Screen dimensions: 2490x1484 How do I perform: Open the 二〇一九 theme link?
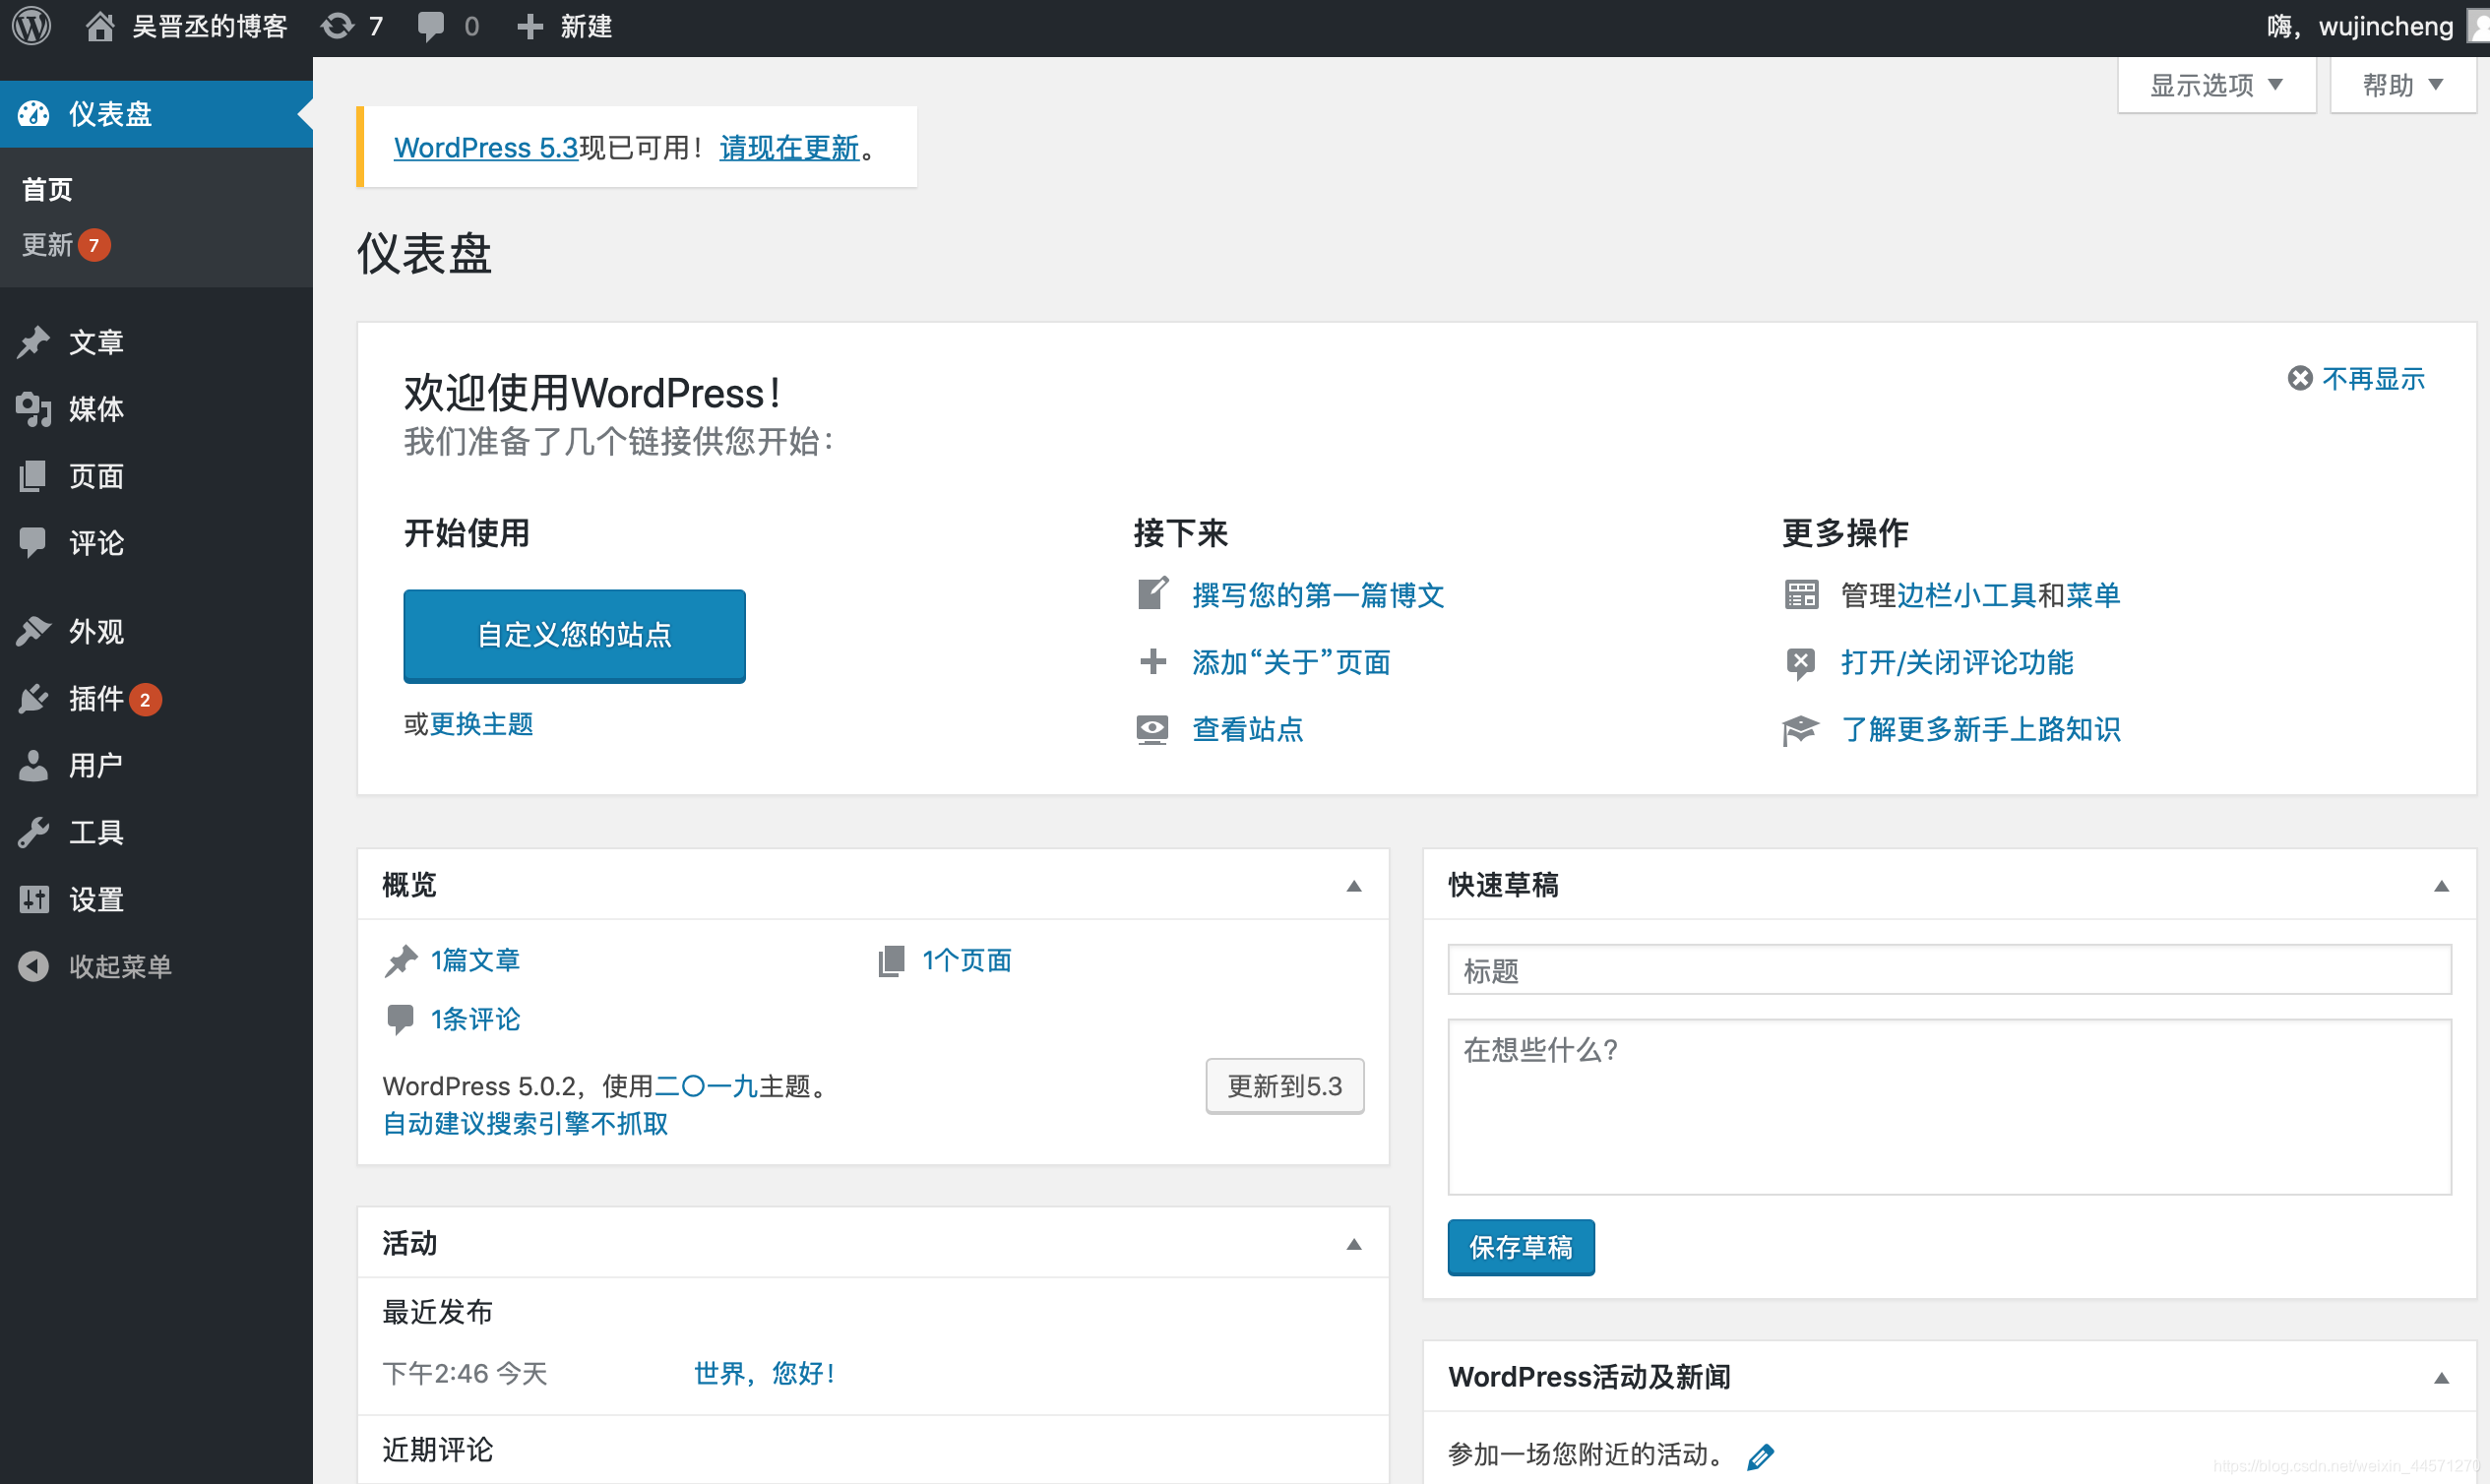705,1085
